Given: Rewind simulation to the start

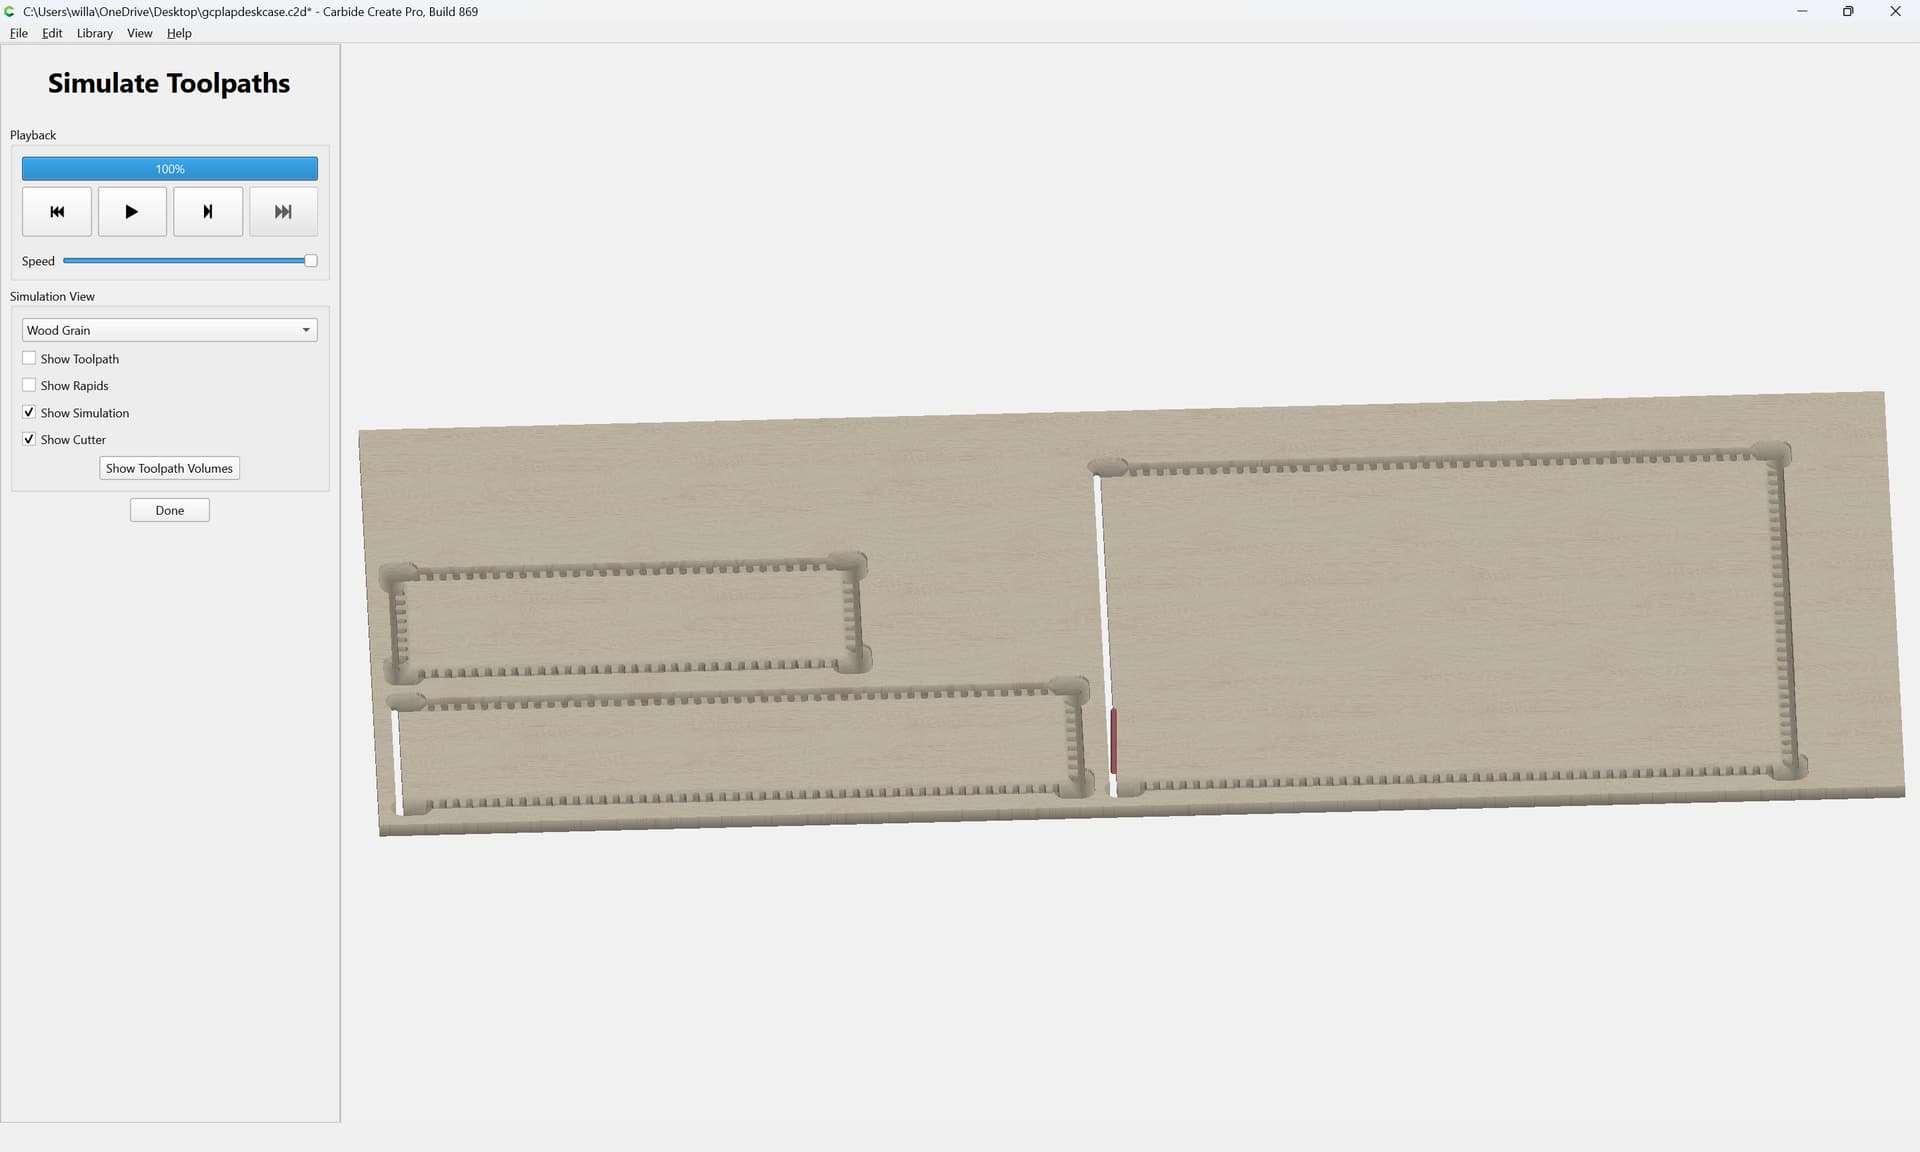Looking at the screenshot, I should click(x=57, y=212).
